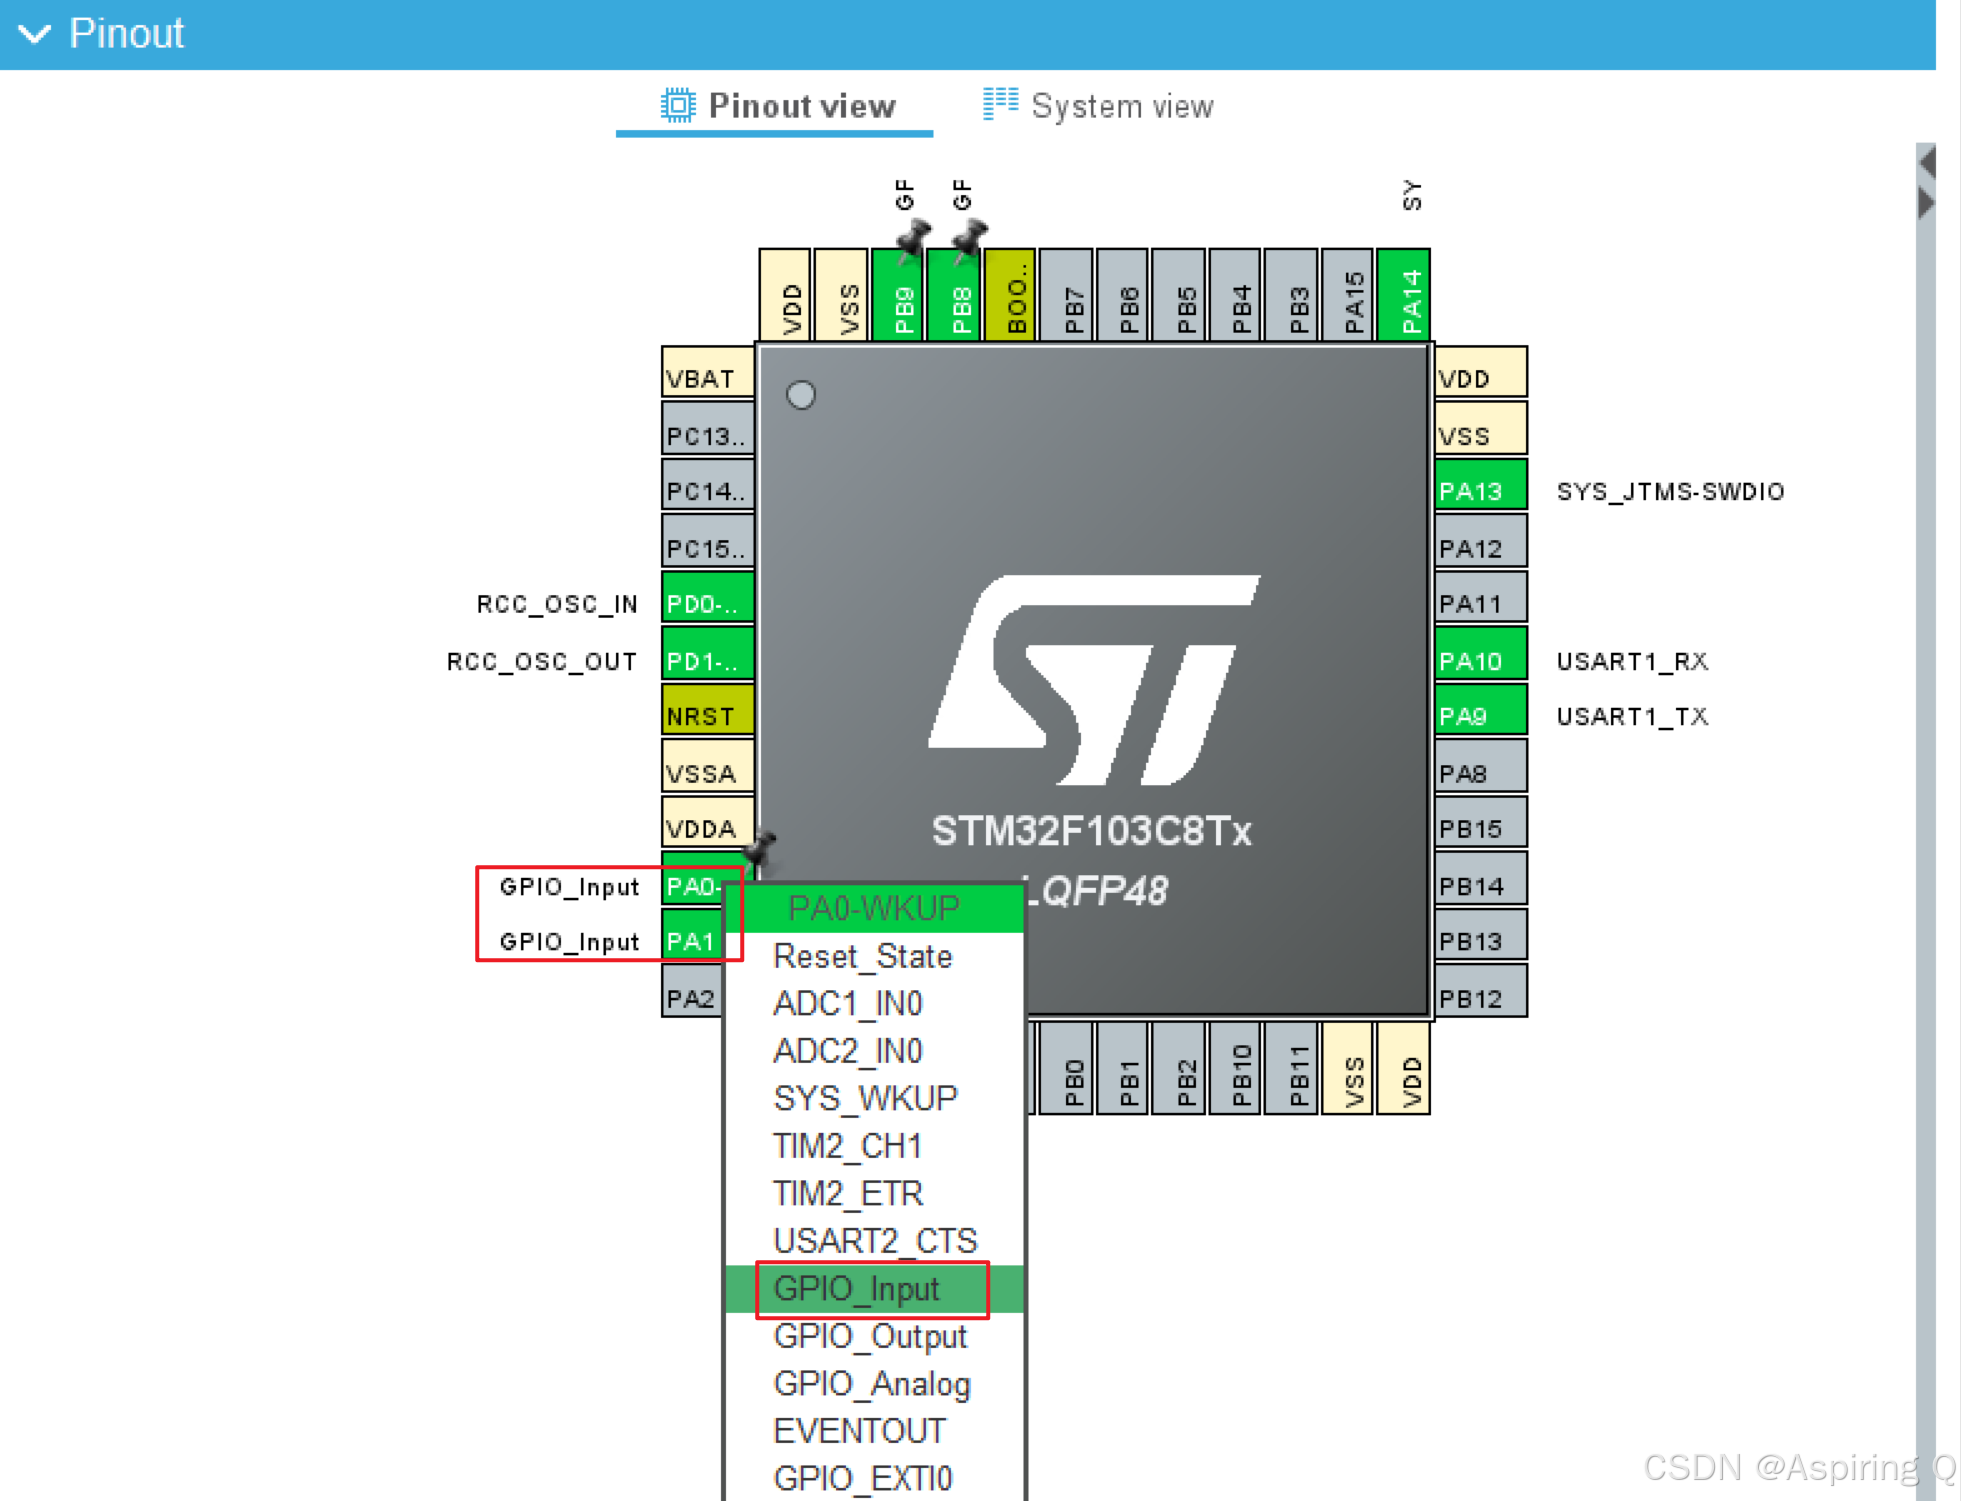Select the PB3 pin

(x=1292, y=295)
